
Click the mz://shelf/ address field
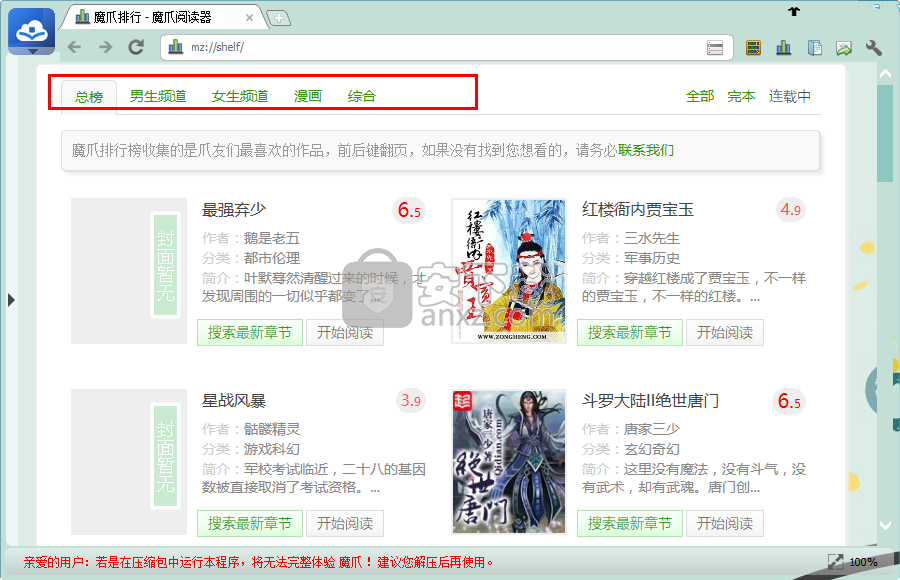(445, 47)
